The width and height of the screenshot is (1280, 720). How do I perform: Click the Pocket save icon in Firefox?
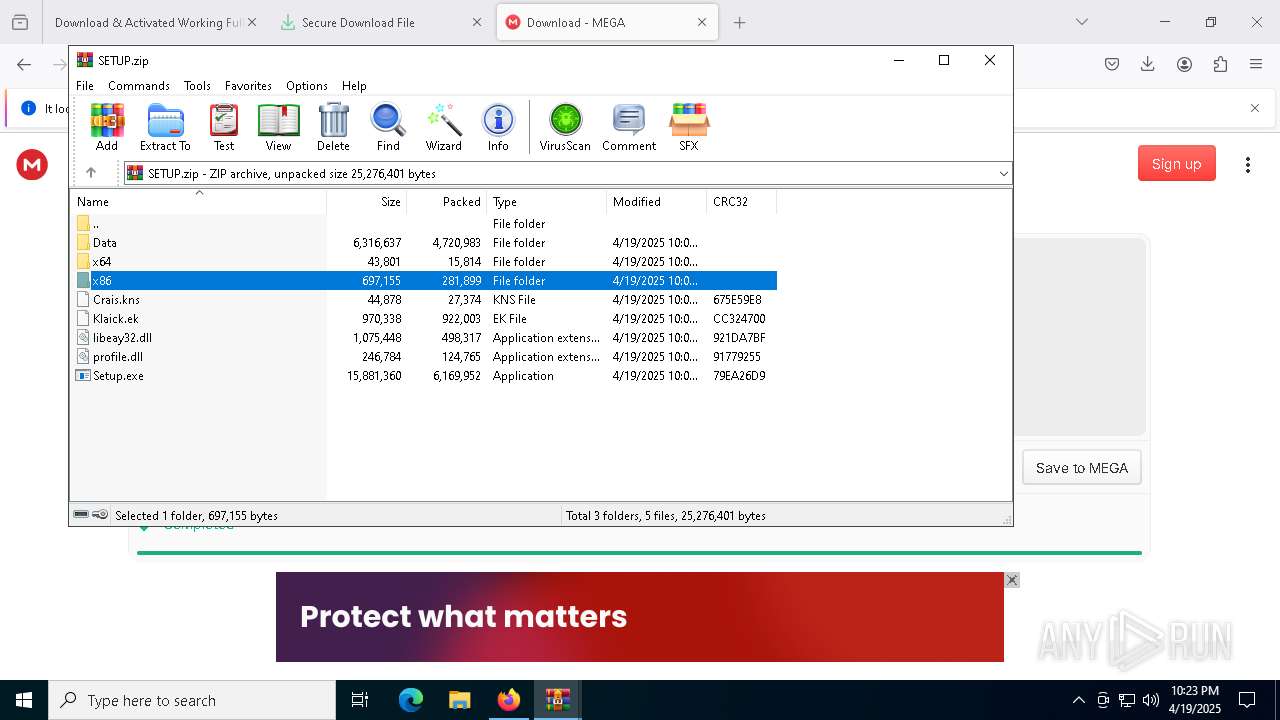click(x=1112, y=64)
